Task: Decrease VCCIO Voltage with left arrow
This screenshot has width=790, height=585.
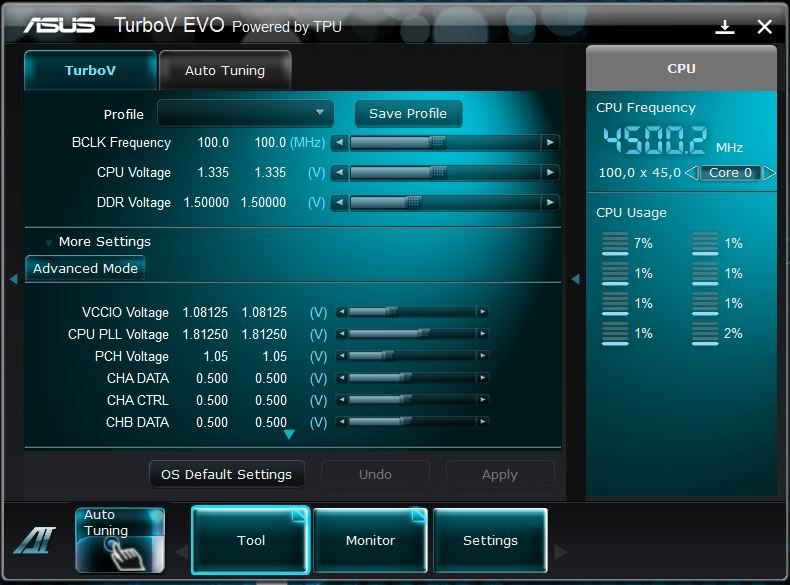Action: 342,312
